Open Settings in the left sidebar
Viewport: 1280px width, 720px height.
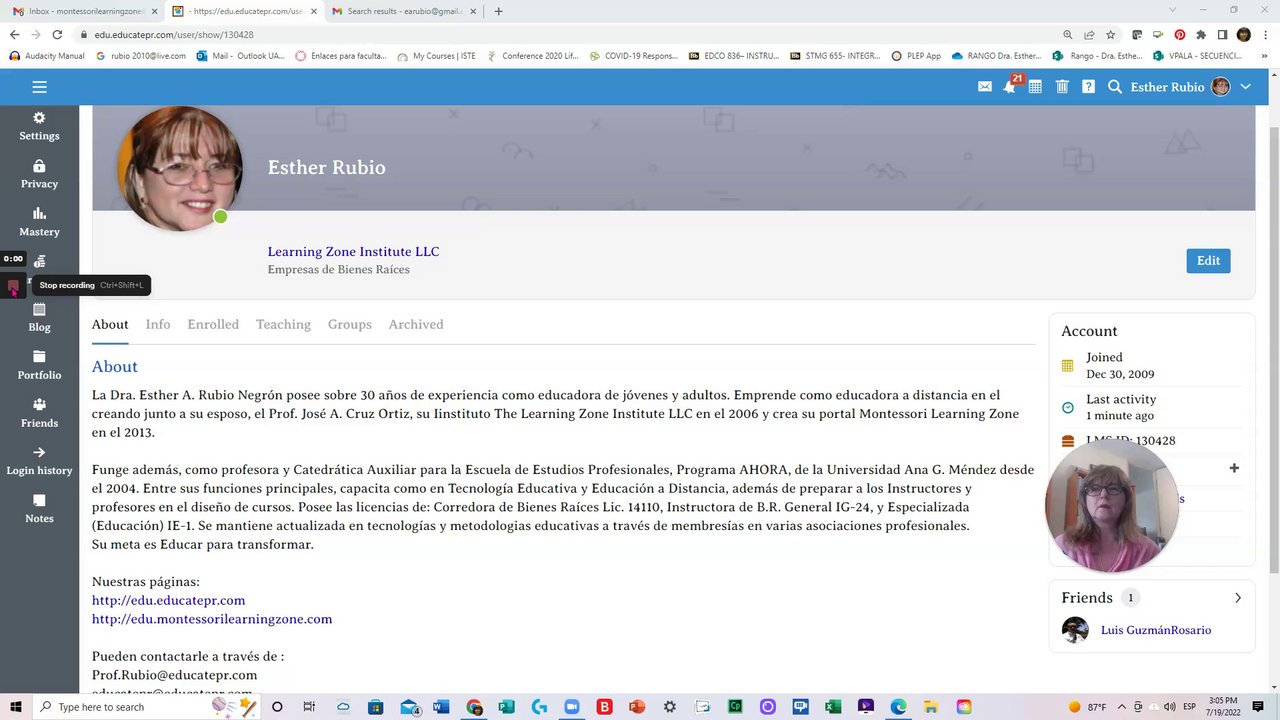(39, 126)
